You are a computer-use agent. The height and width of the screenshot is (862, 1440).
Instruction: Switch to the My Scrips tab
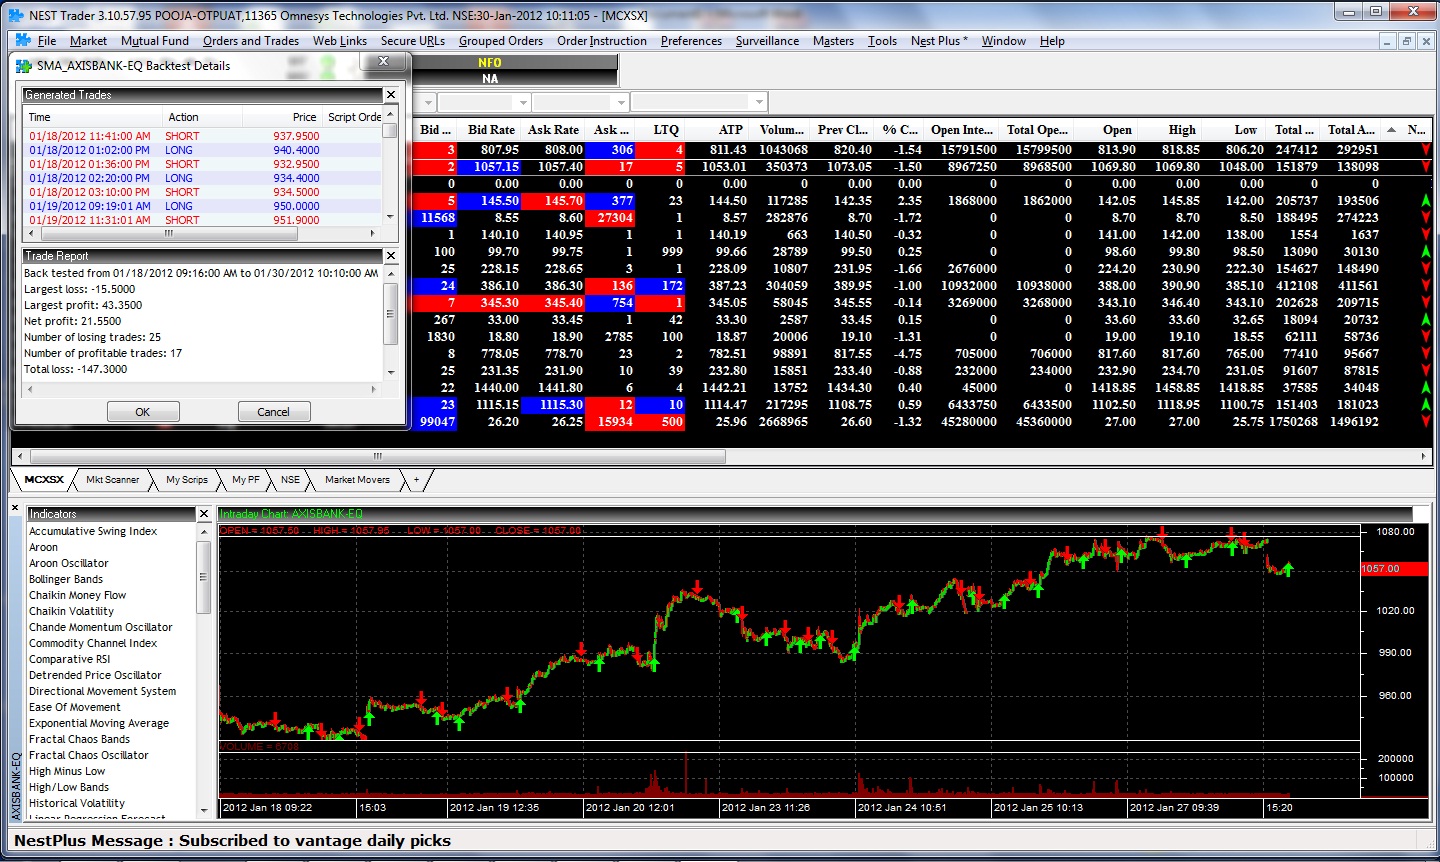point(187,480)
